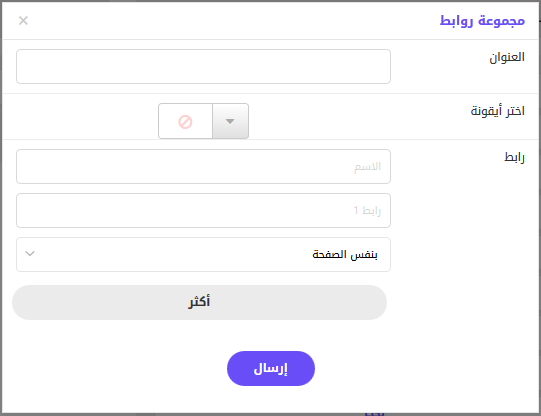Submit the form with إرسال button
Screen dimensions: 541x416
[x=271, y=368]
